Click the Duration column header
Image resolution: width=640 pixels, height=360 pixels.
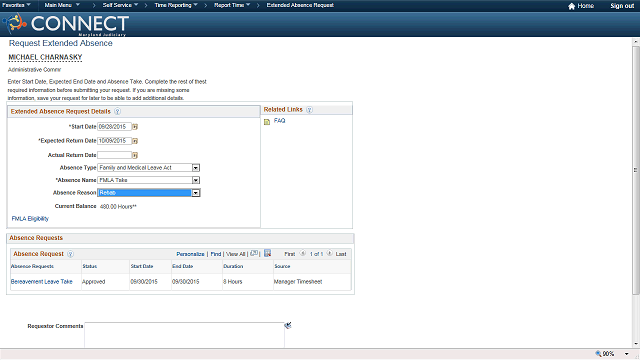(233, 266)
